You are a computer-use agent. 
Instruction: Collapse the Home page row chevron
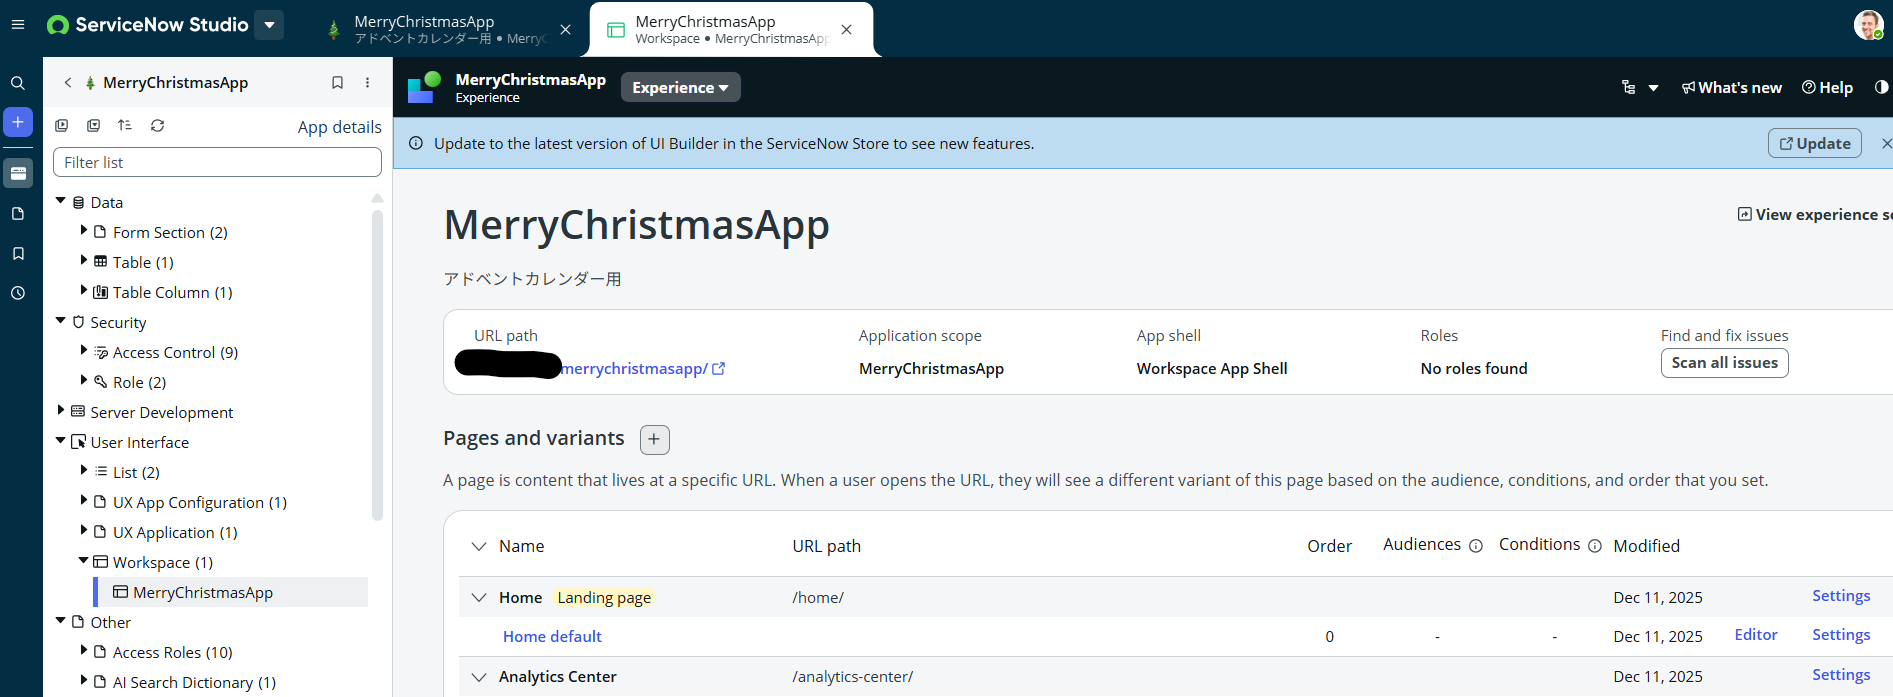point(479,598)
